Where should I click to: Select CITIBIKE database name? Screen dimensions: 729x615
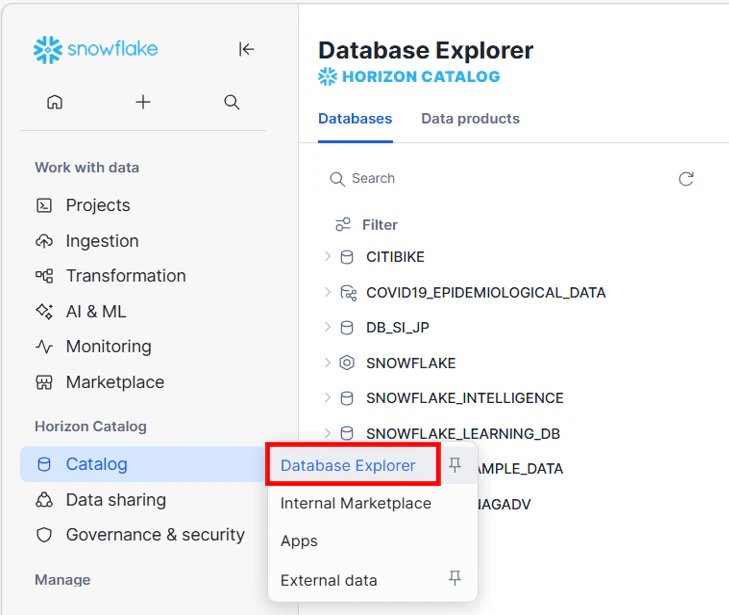395,257
